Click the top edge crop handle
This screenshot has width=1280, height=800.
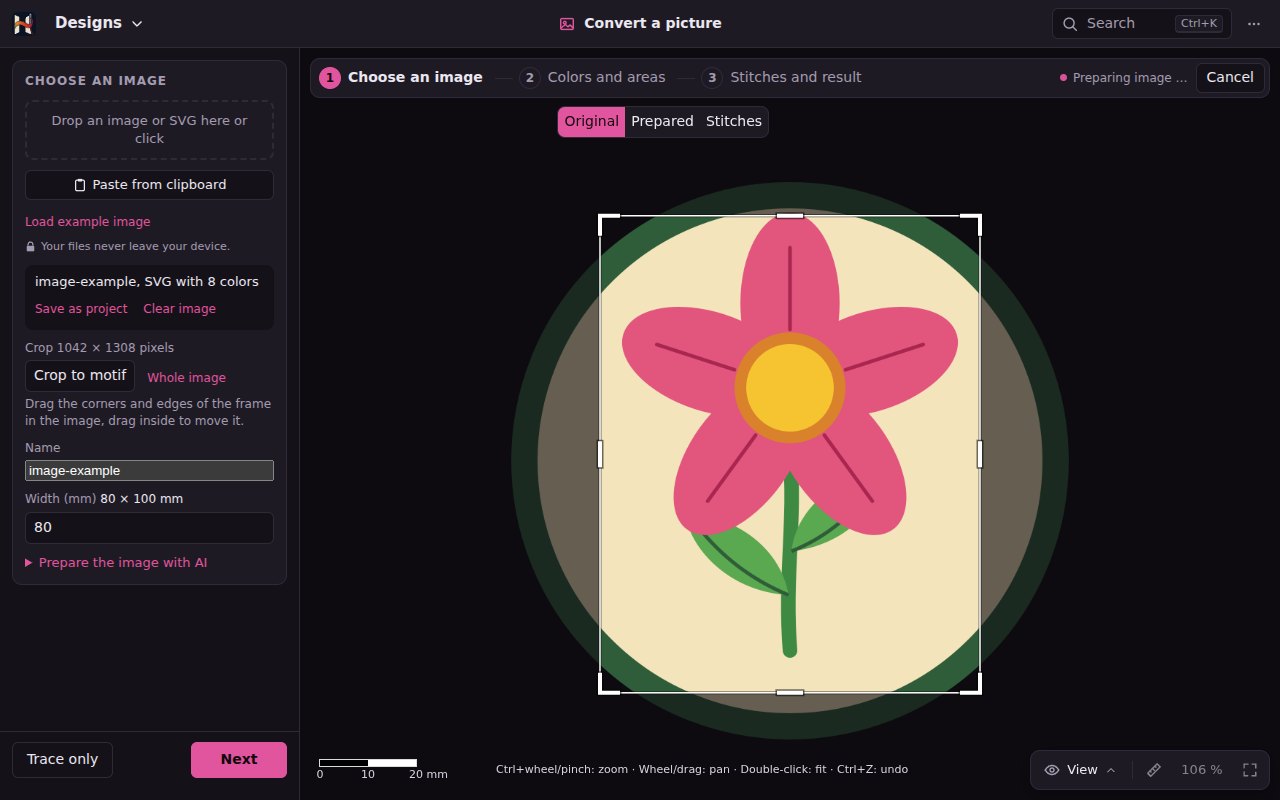(790, 215)
